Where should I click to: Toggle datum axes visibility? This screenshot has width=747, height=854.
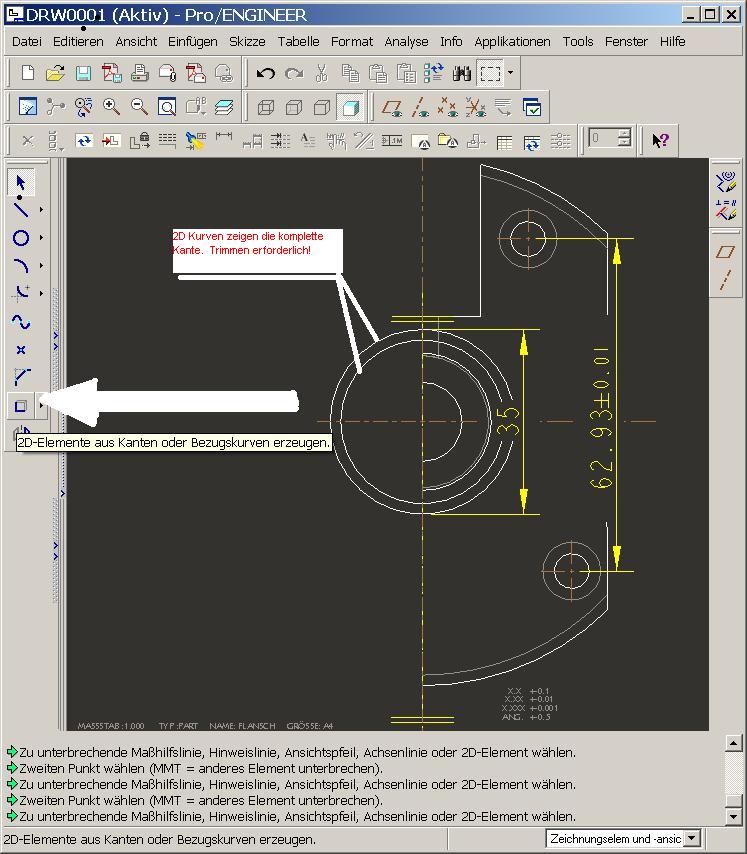click(420, 107)
